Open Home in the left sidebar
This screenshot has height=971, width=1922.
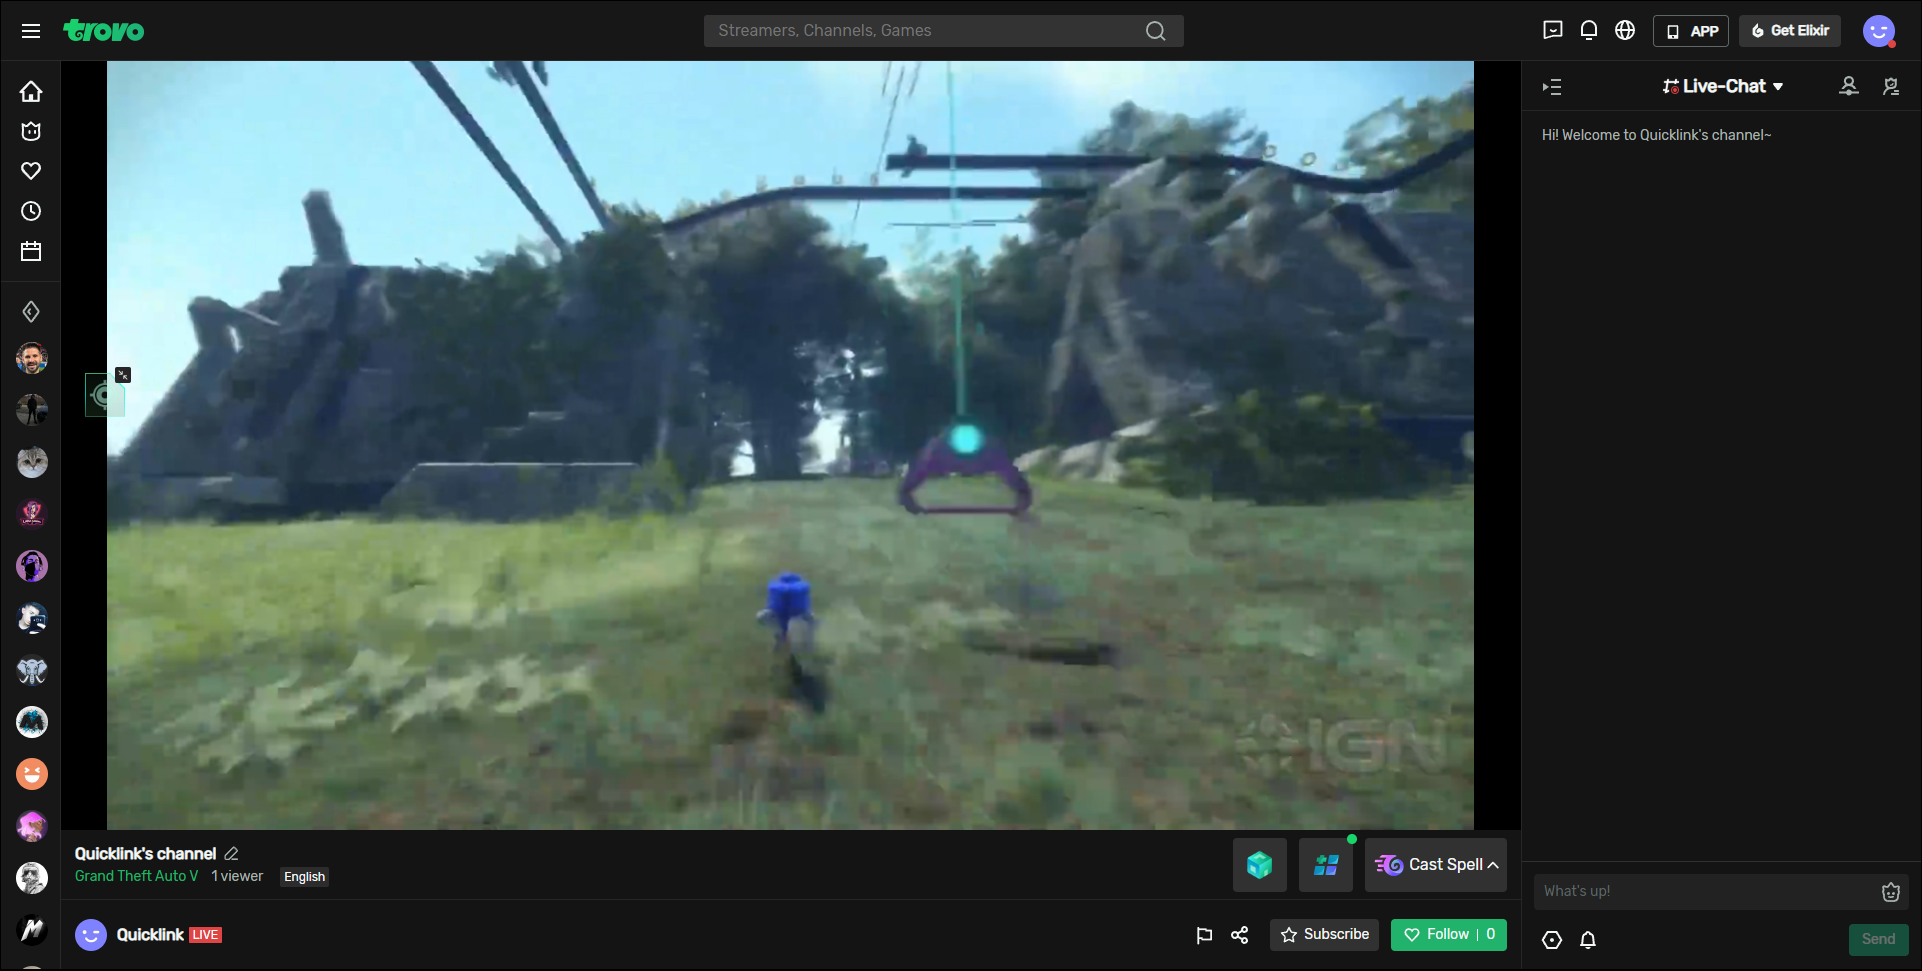click(x=31, y=91)
